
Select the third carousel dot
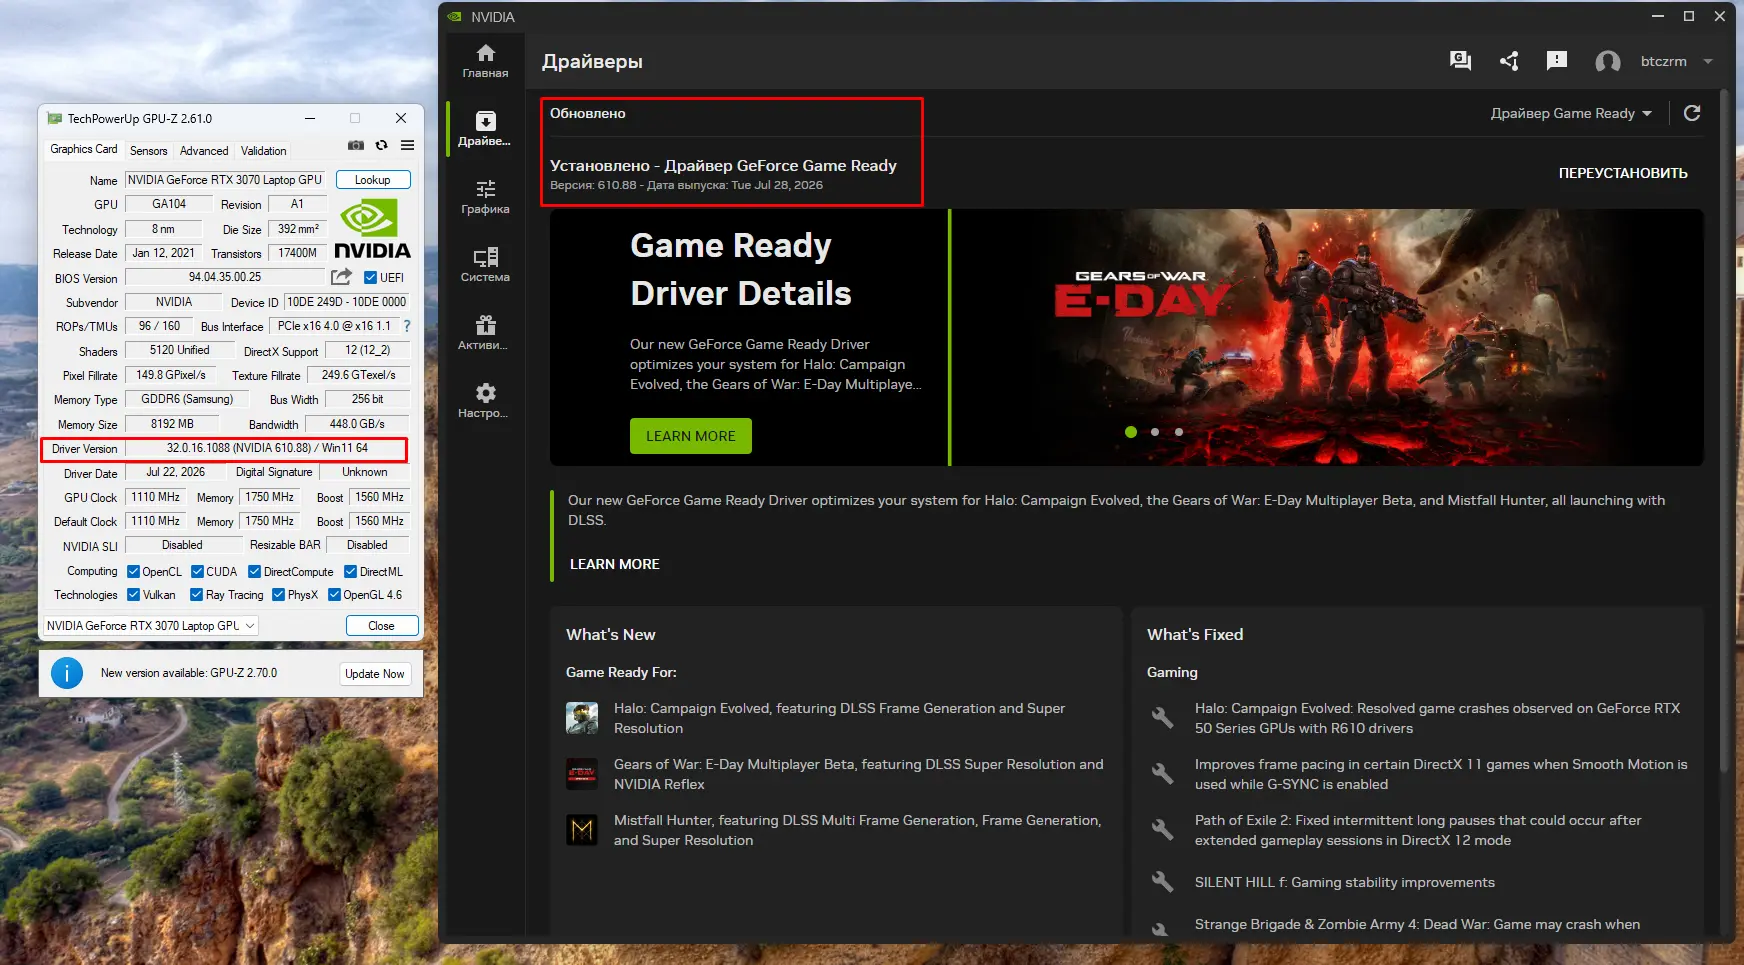1179,432
